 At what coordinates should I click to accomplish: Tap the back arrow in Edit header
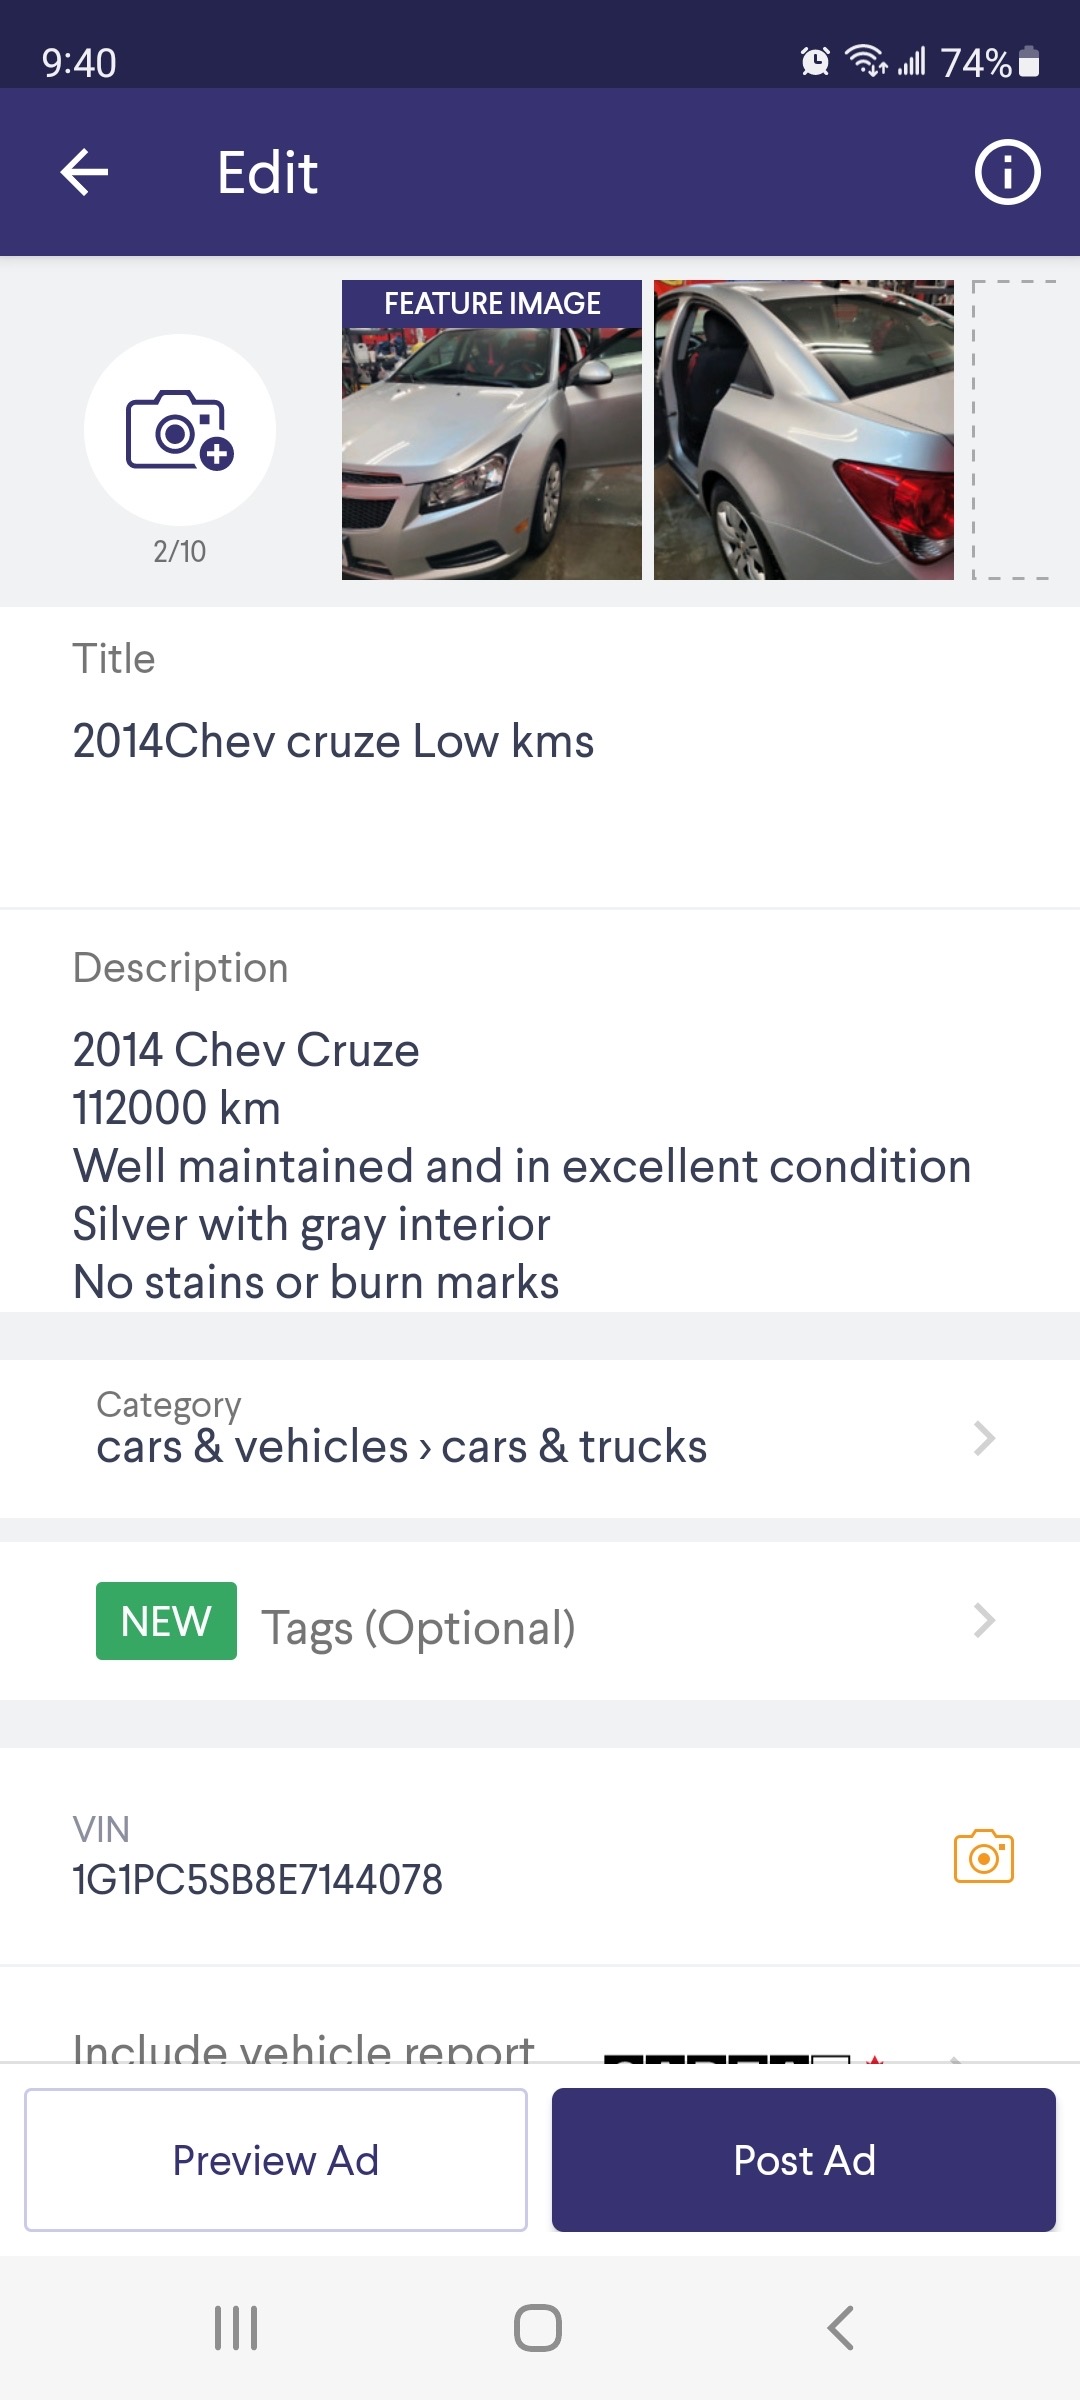[x=84, y=173]
